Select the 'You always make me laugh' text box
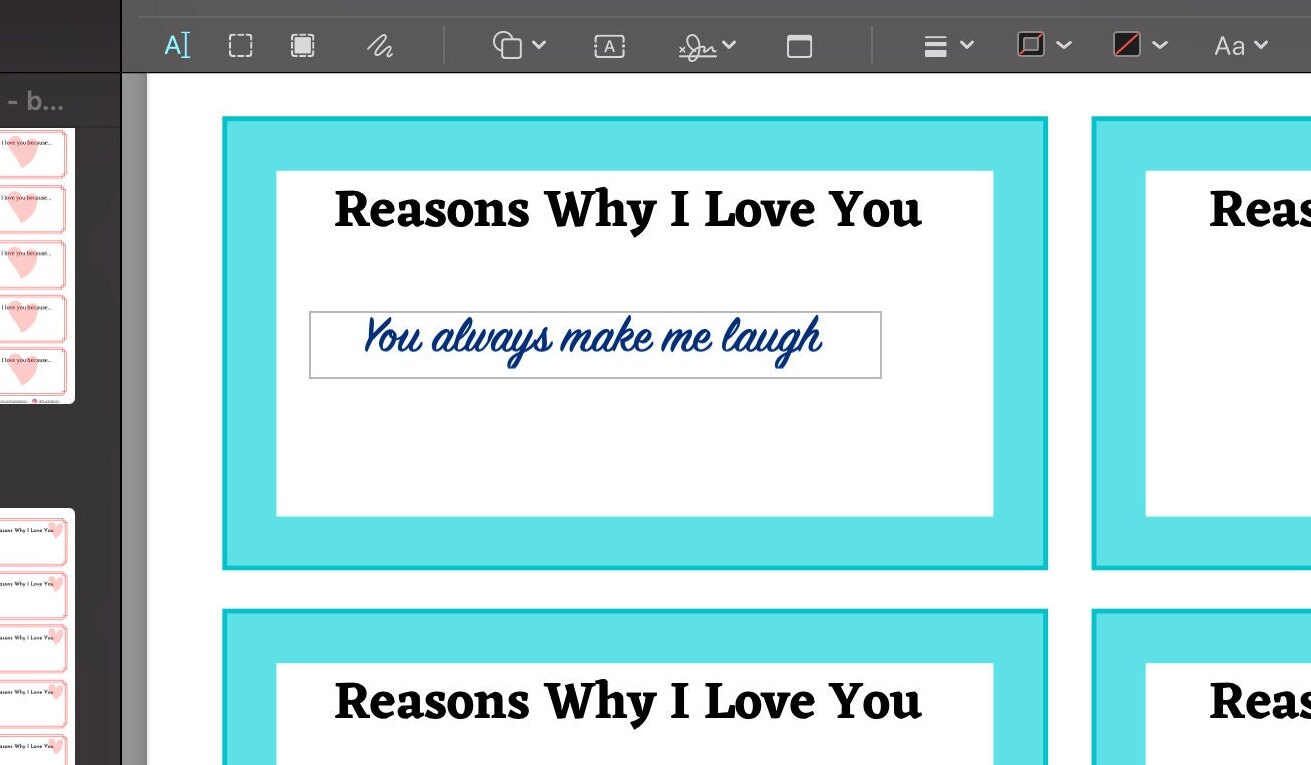The height and width of the screenshot is (765, 1311). (594, 345)
